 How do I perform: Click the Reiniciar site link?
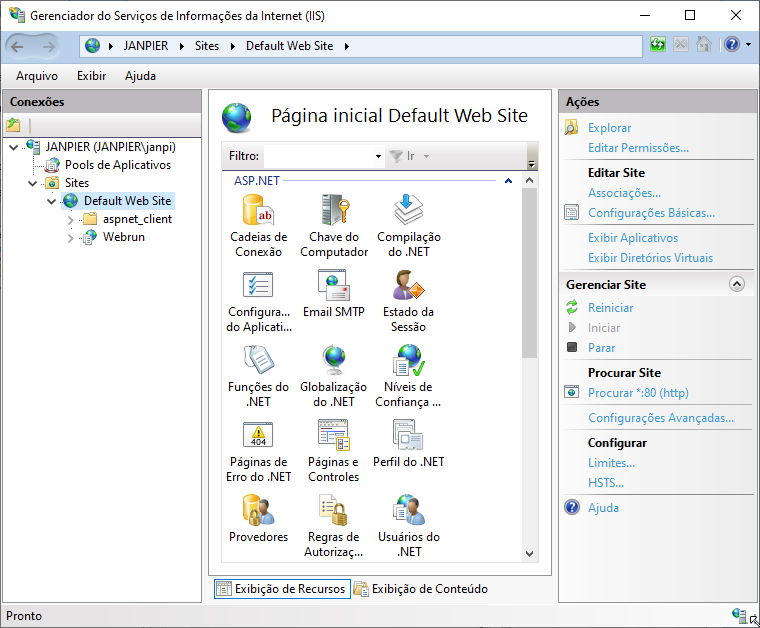(x=610, y=308)
